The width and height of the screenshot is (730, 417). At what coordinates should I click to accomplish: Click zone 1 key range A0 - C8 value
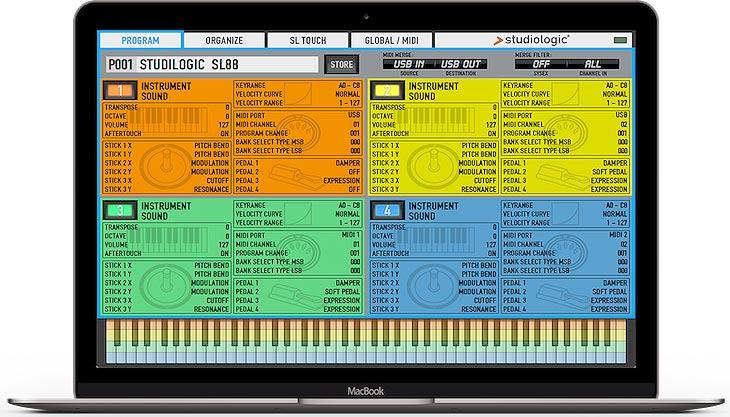[x=349, y=86]
